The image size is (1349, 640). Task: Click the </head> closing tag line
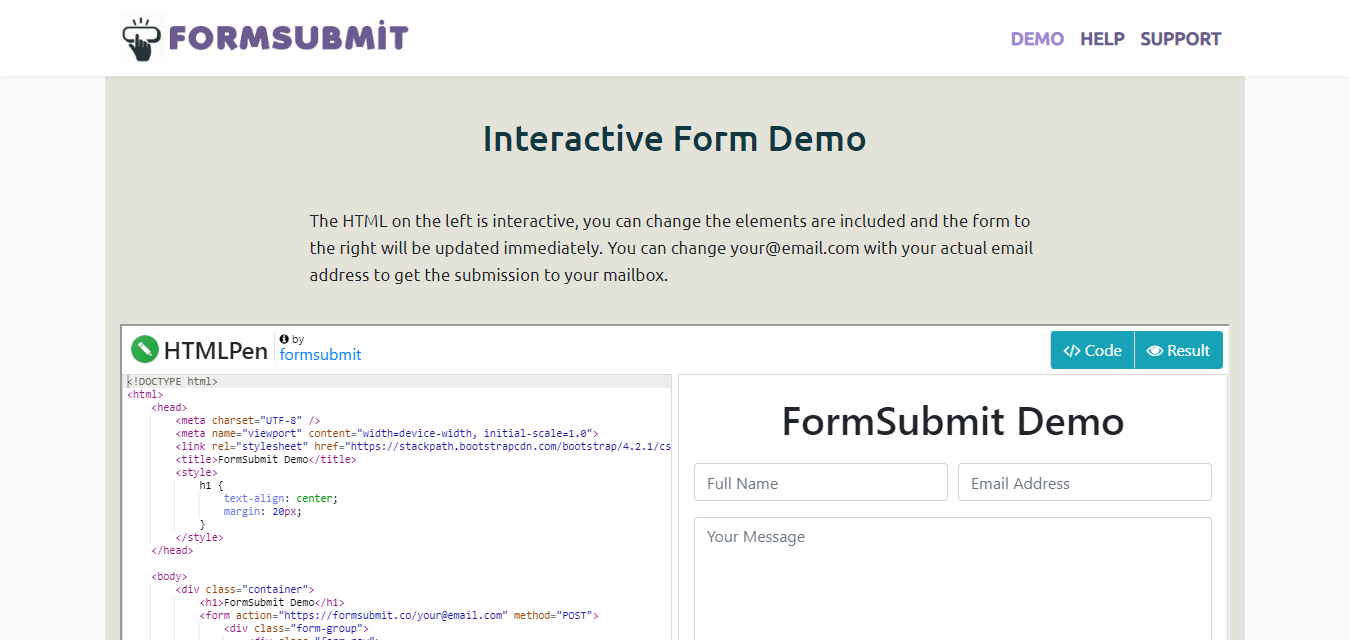(x=172, y=550)
